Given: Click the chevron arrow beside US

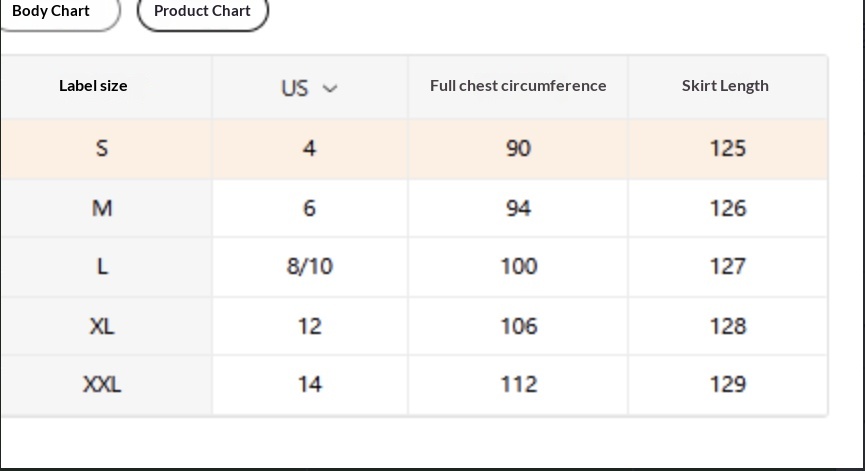Looking at the screenshot, I should pos(331,88).
